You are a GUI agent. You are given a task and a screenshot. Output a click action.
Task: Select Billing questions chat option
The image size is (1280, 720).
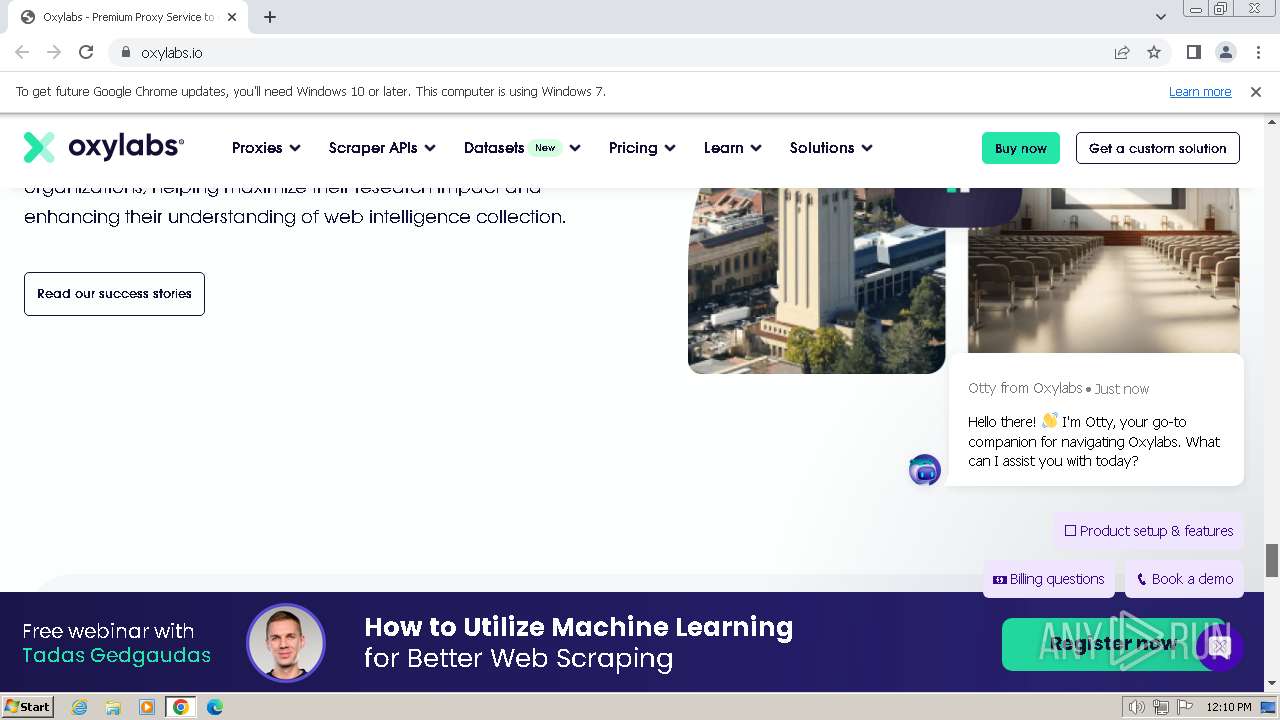pos(1048,579)
